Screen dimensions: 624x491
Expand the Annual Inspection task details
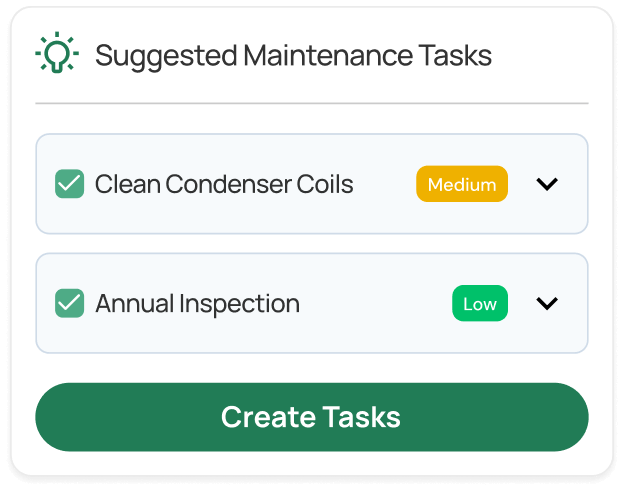coord(546,303)
